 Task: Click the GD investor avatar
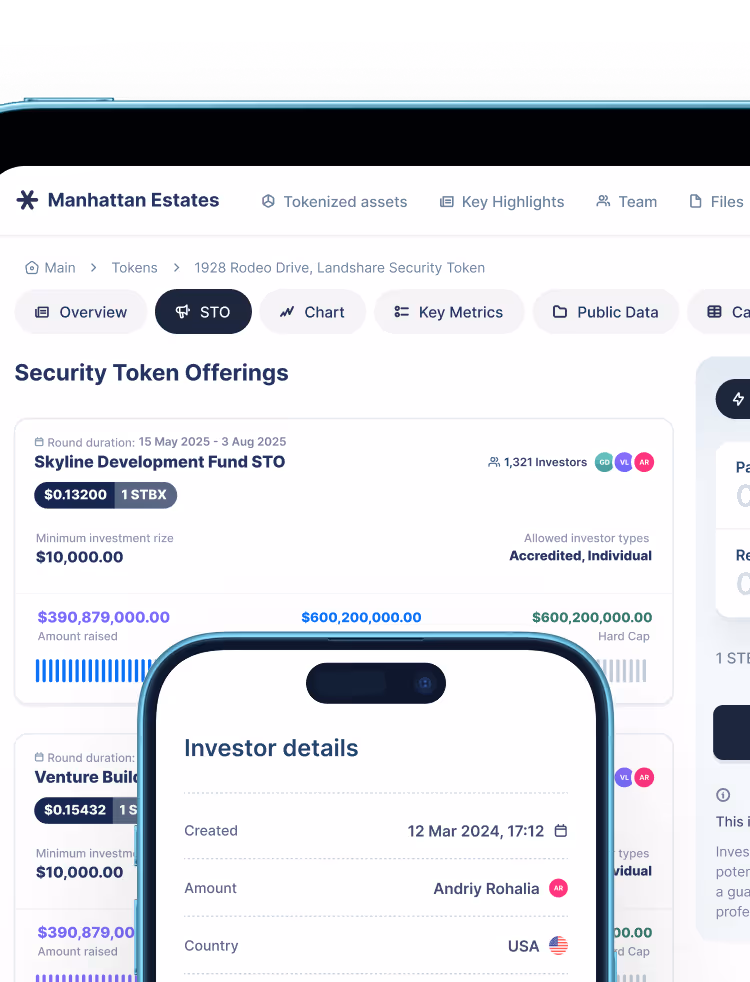tap(604, 462)
